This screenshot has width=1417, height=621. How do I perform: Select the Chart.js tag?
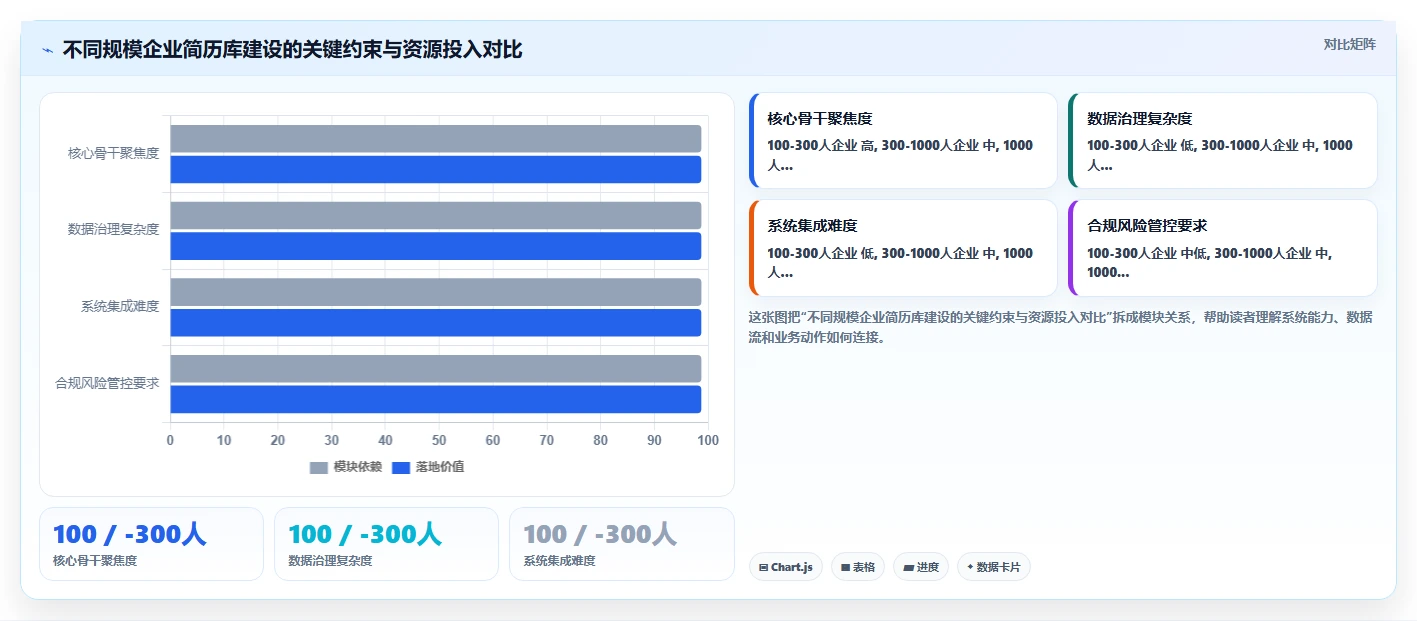785,567
